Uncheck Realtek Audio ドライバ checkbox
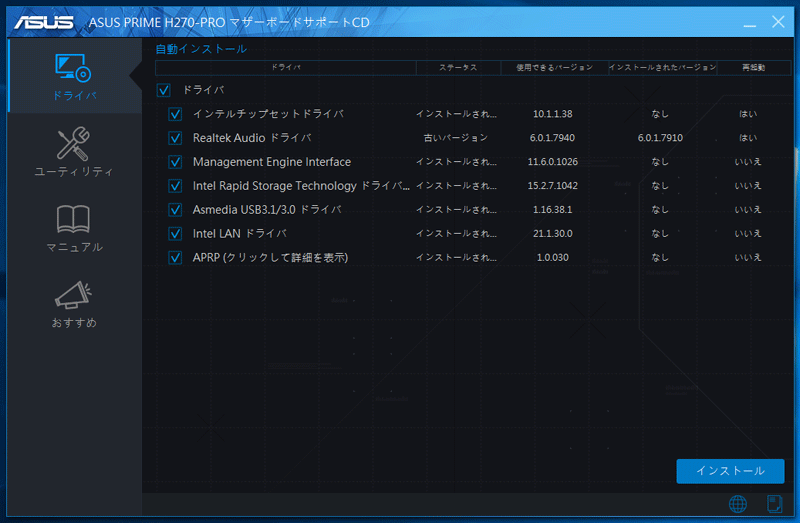 [x=175, y=138]
